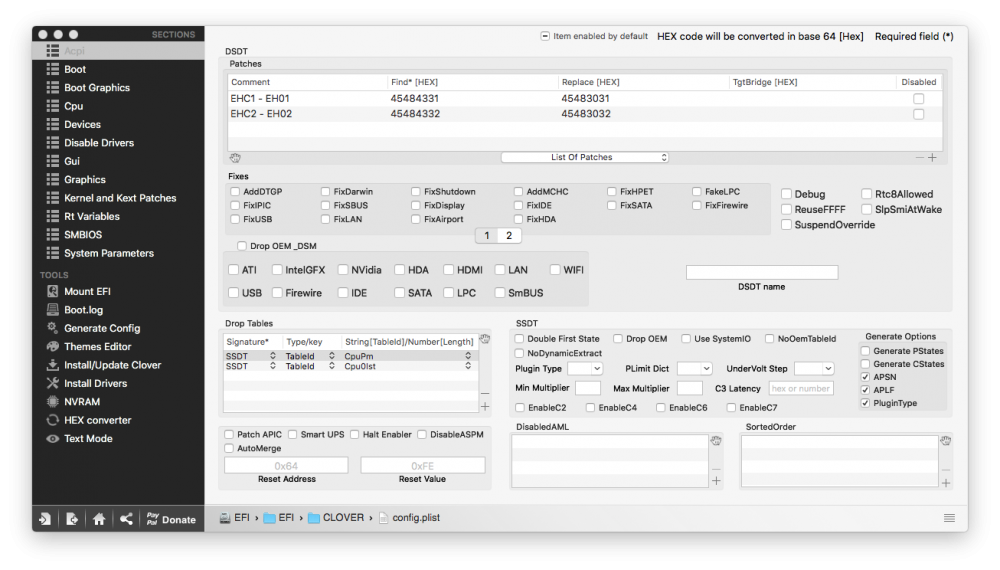Toggle FixShutdown checkbox
Viewport: 1000px width, 570px height.
pyautogui.click(x=416, y=191)
